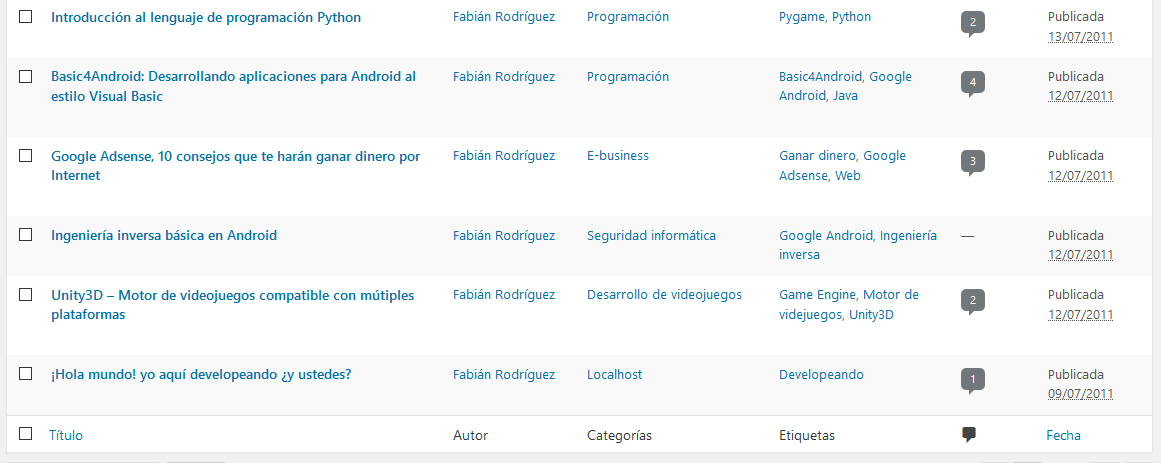Filter posts by the Unity3D tag

click(x=871, y=315)
